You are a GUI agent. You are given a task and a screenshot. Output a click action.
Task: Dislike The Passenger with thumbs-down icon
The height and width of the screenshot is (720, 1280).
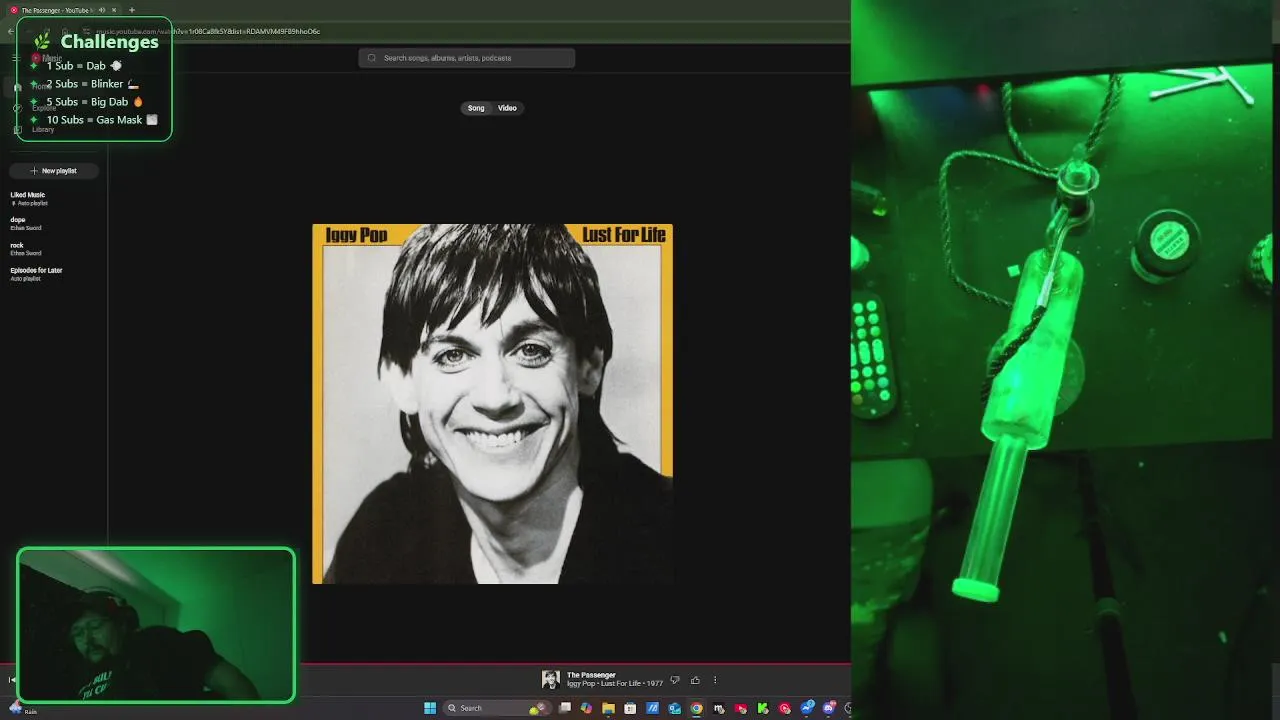click(675, 680)
